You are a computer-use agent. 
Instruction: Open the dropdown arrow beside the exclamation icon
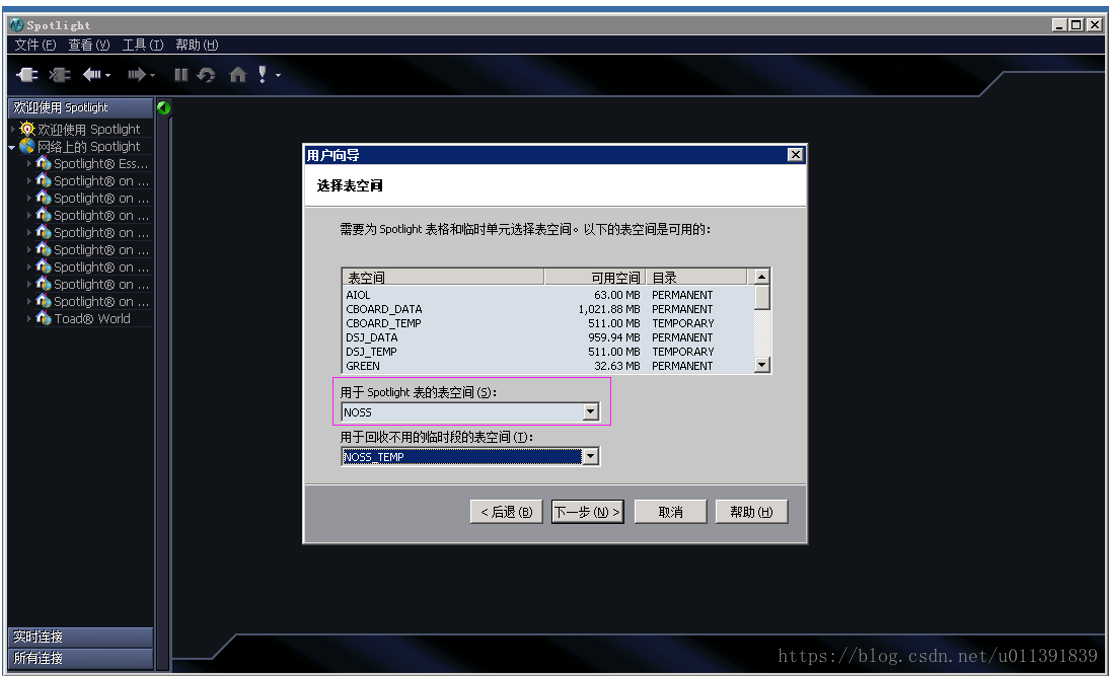278,76
